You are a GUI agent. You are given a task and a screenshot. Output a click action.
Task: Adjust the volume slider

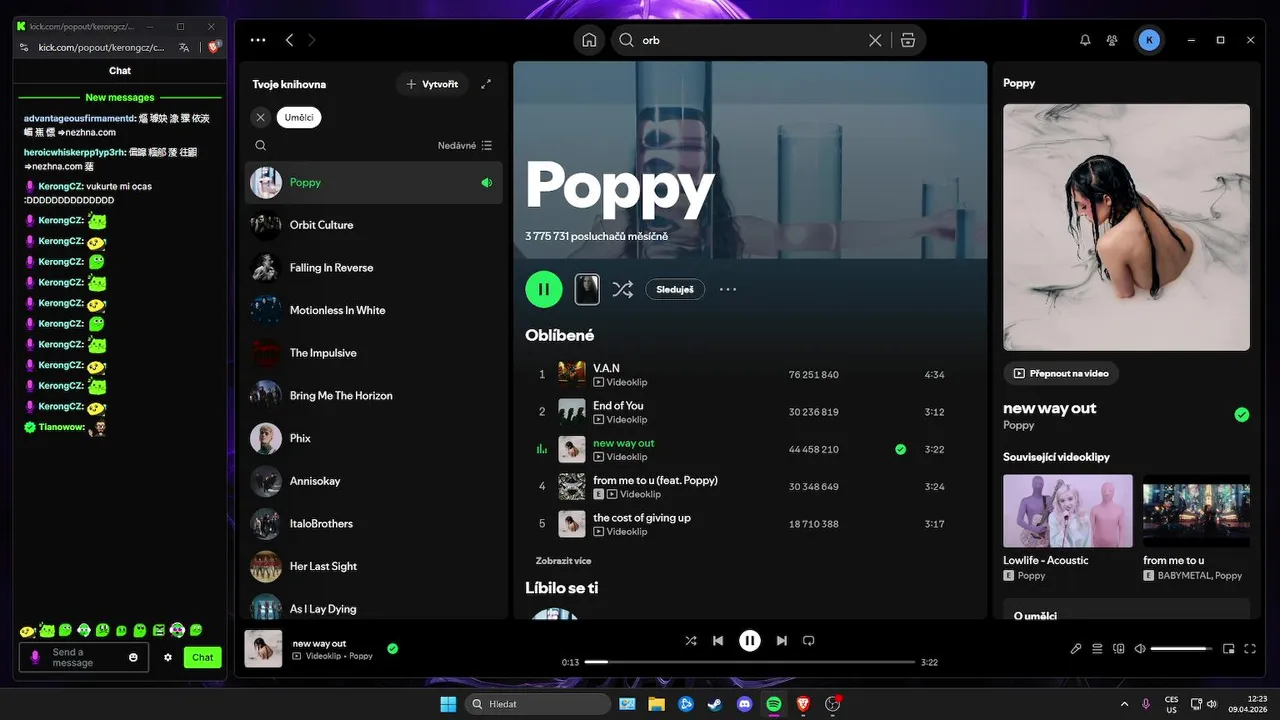pyautogui.click(x=1181, y=648)
